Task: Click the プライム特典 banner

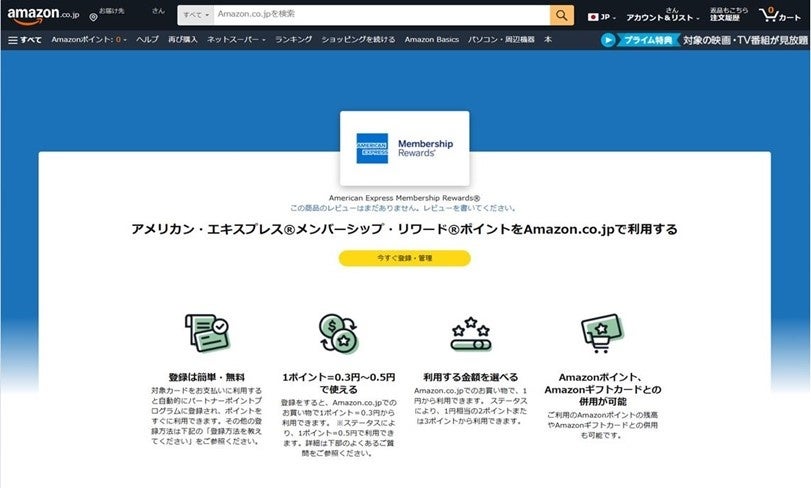Action: (648, 40)
